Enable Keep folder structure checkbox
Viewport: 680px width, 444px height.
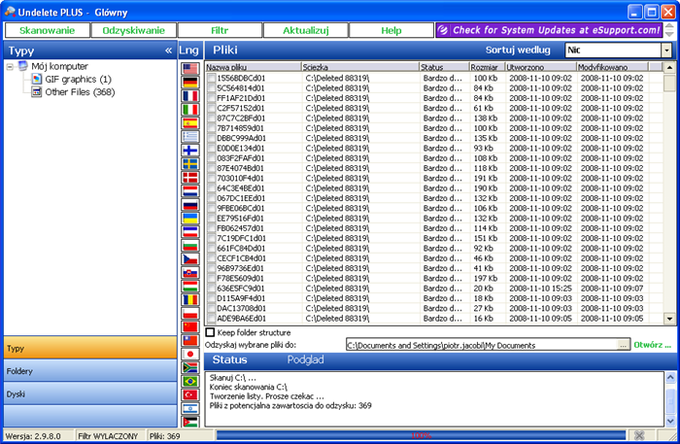pyautogui.click(x=210, y=333)
